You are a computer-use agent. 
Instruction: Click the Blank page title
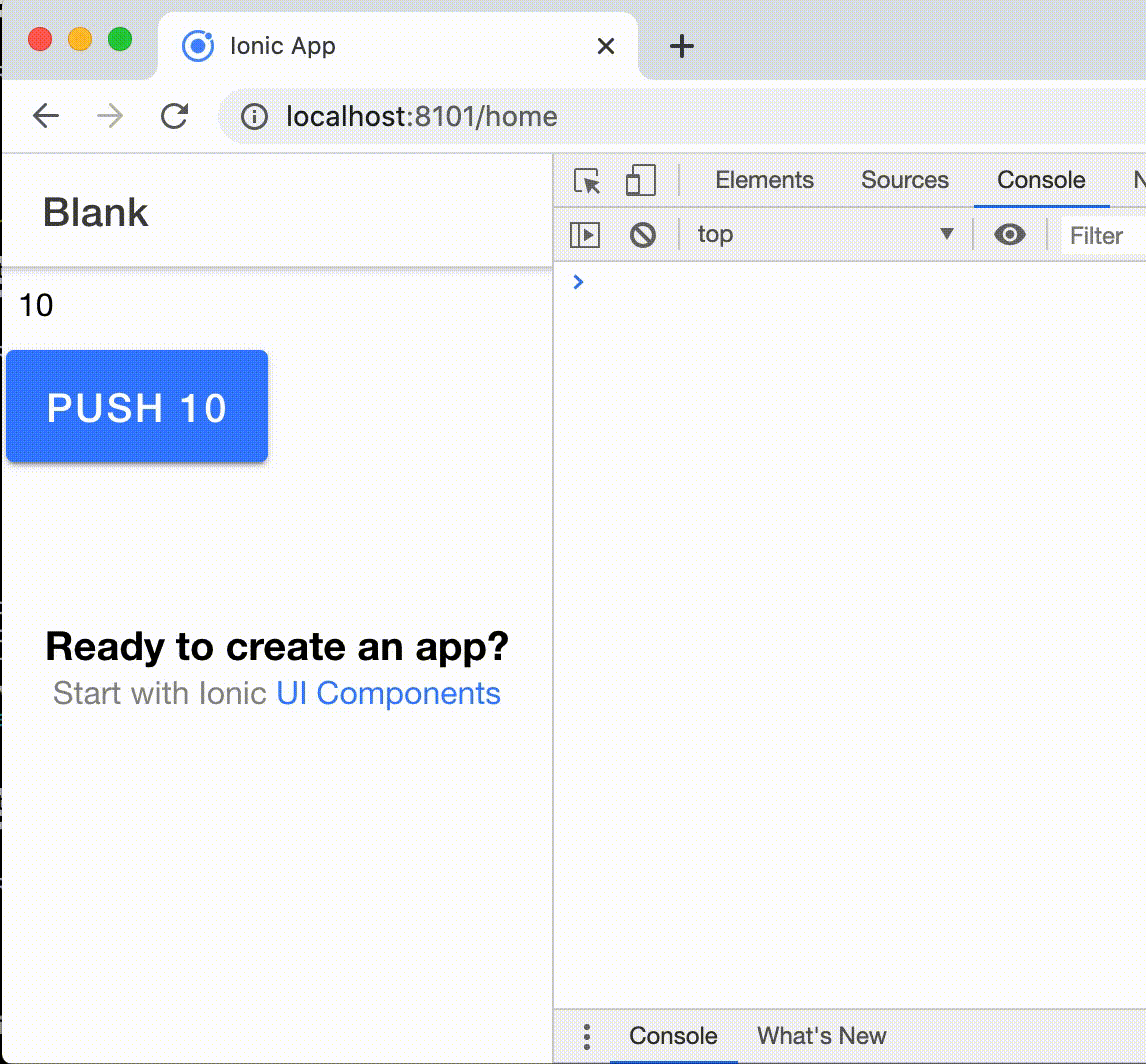click(95, 213)
